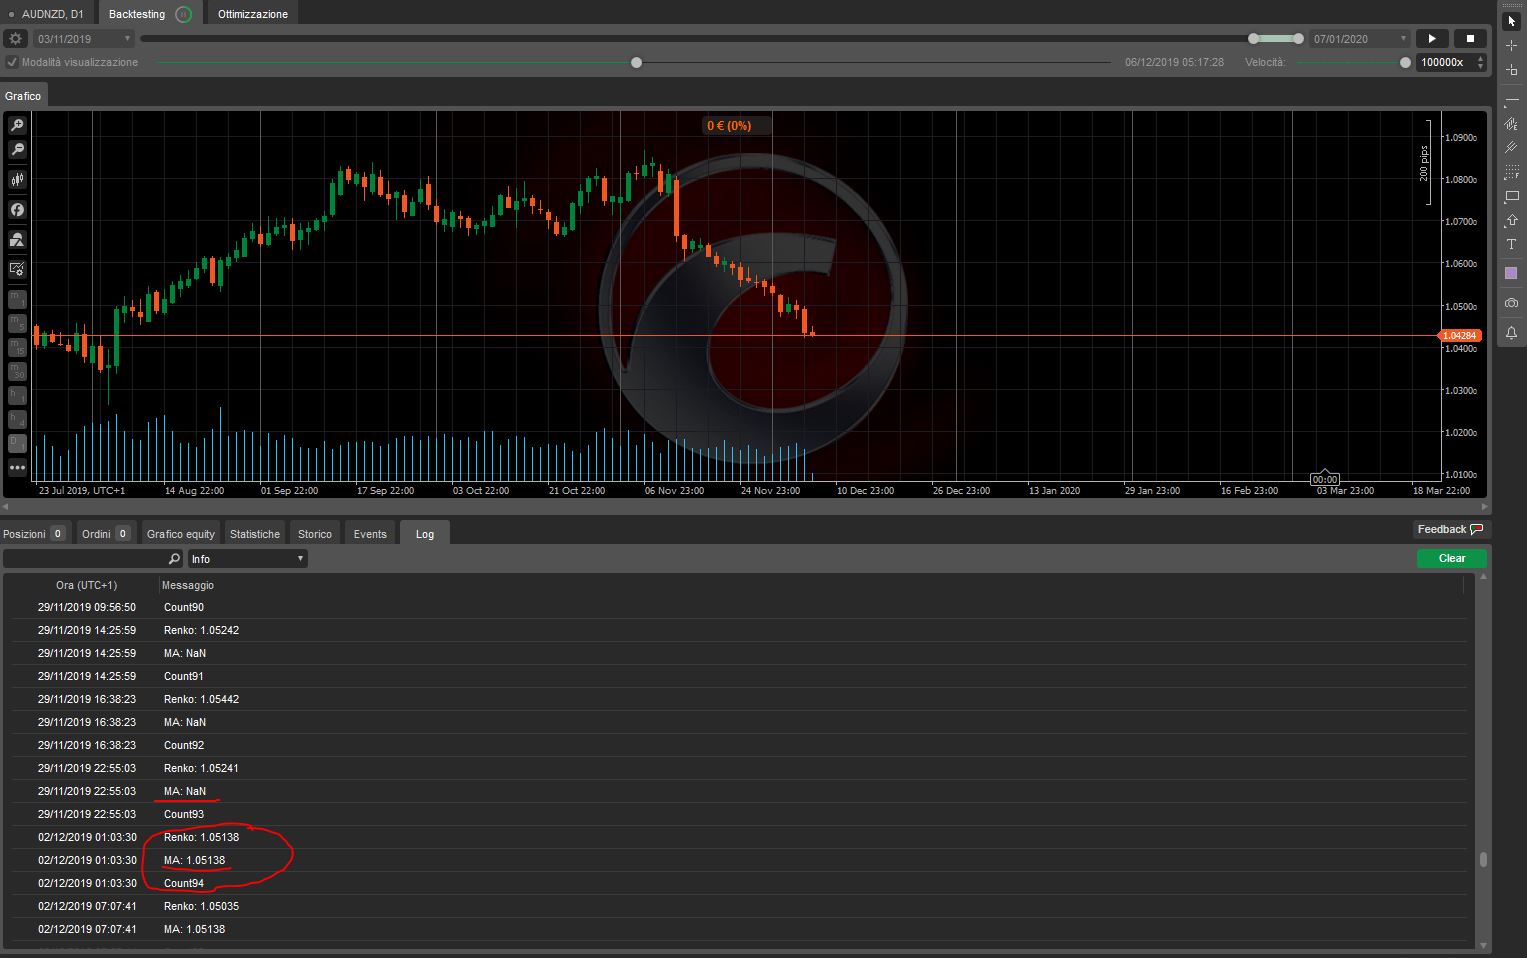The width and height of the screenshot is (1527, 958).
Task: Change the candlestick chart type
Action: pyautogui.click(x=17, y=180)
